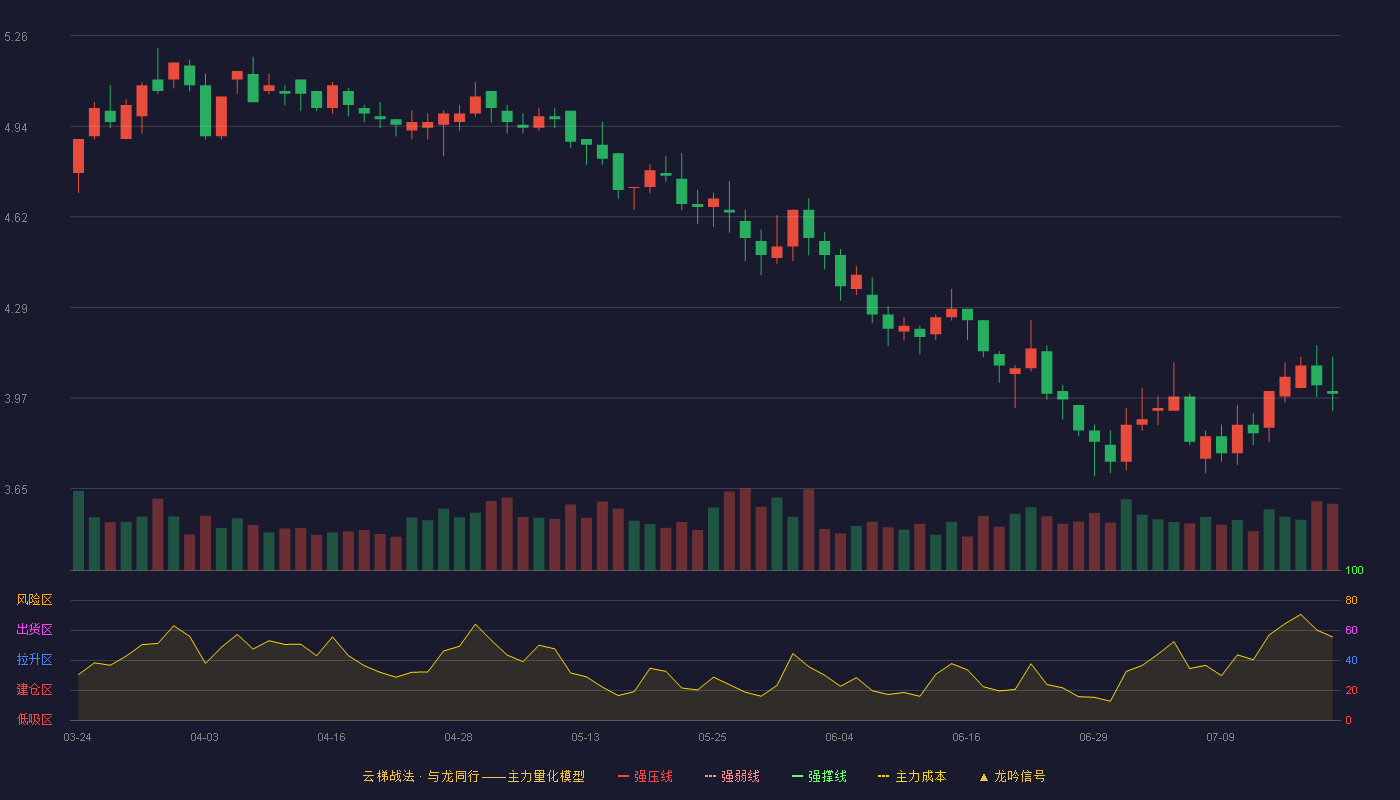Click the 3.65 price axis label

tap(16, 490)
